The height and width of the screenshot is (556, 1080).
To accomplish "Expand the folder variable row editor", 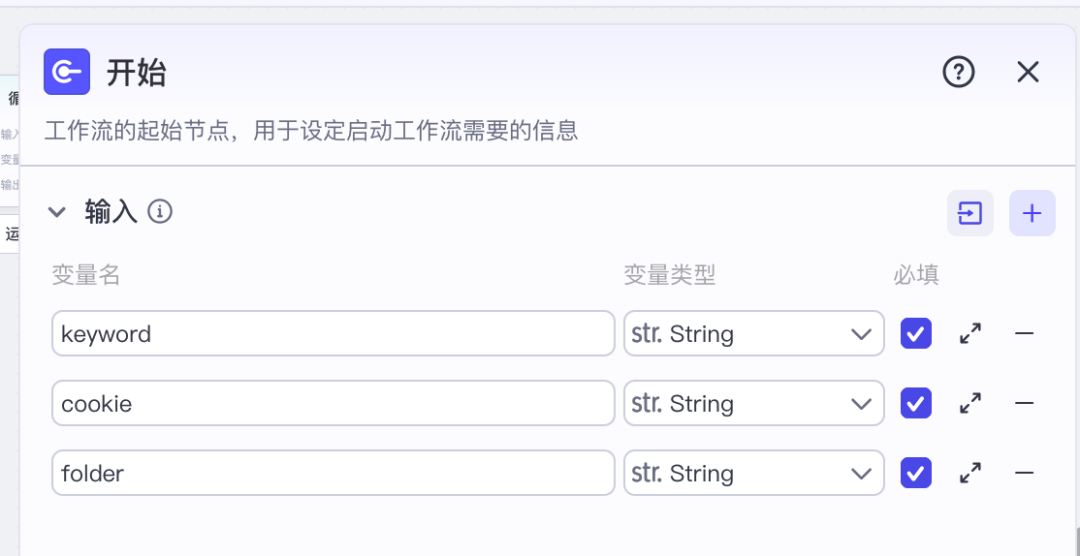I will 970,474.
